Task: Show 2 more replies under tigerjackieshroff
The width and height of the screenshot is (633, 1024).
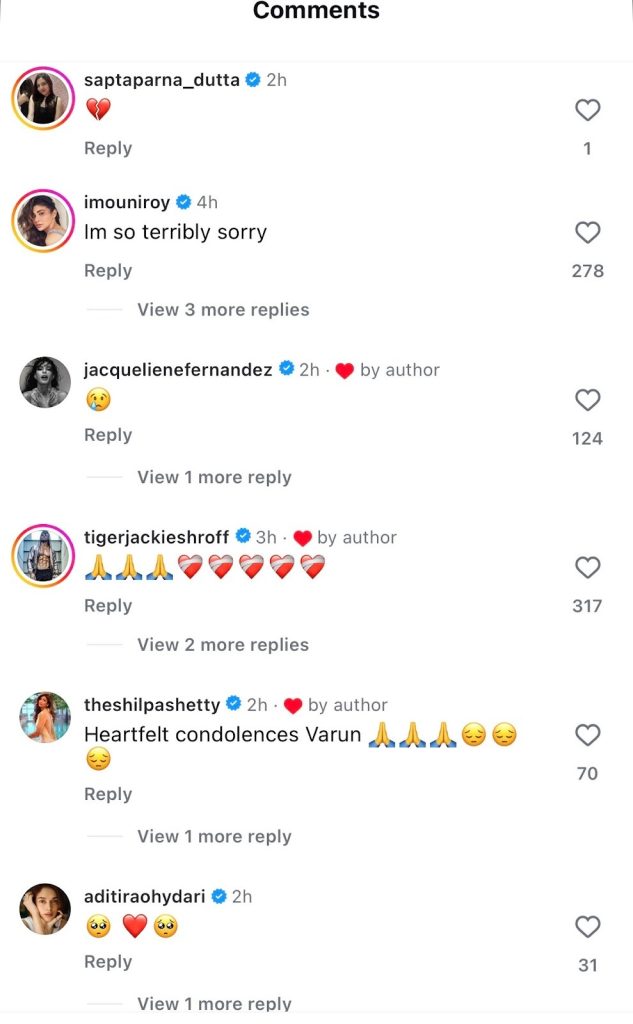Action: click(x=223, y=645)
